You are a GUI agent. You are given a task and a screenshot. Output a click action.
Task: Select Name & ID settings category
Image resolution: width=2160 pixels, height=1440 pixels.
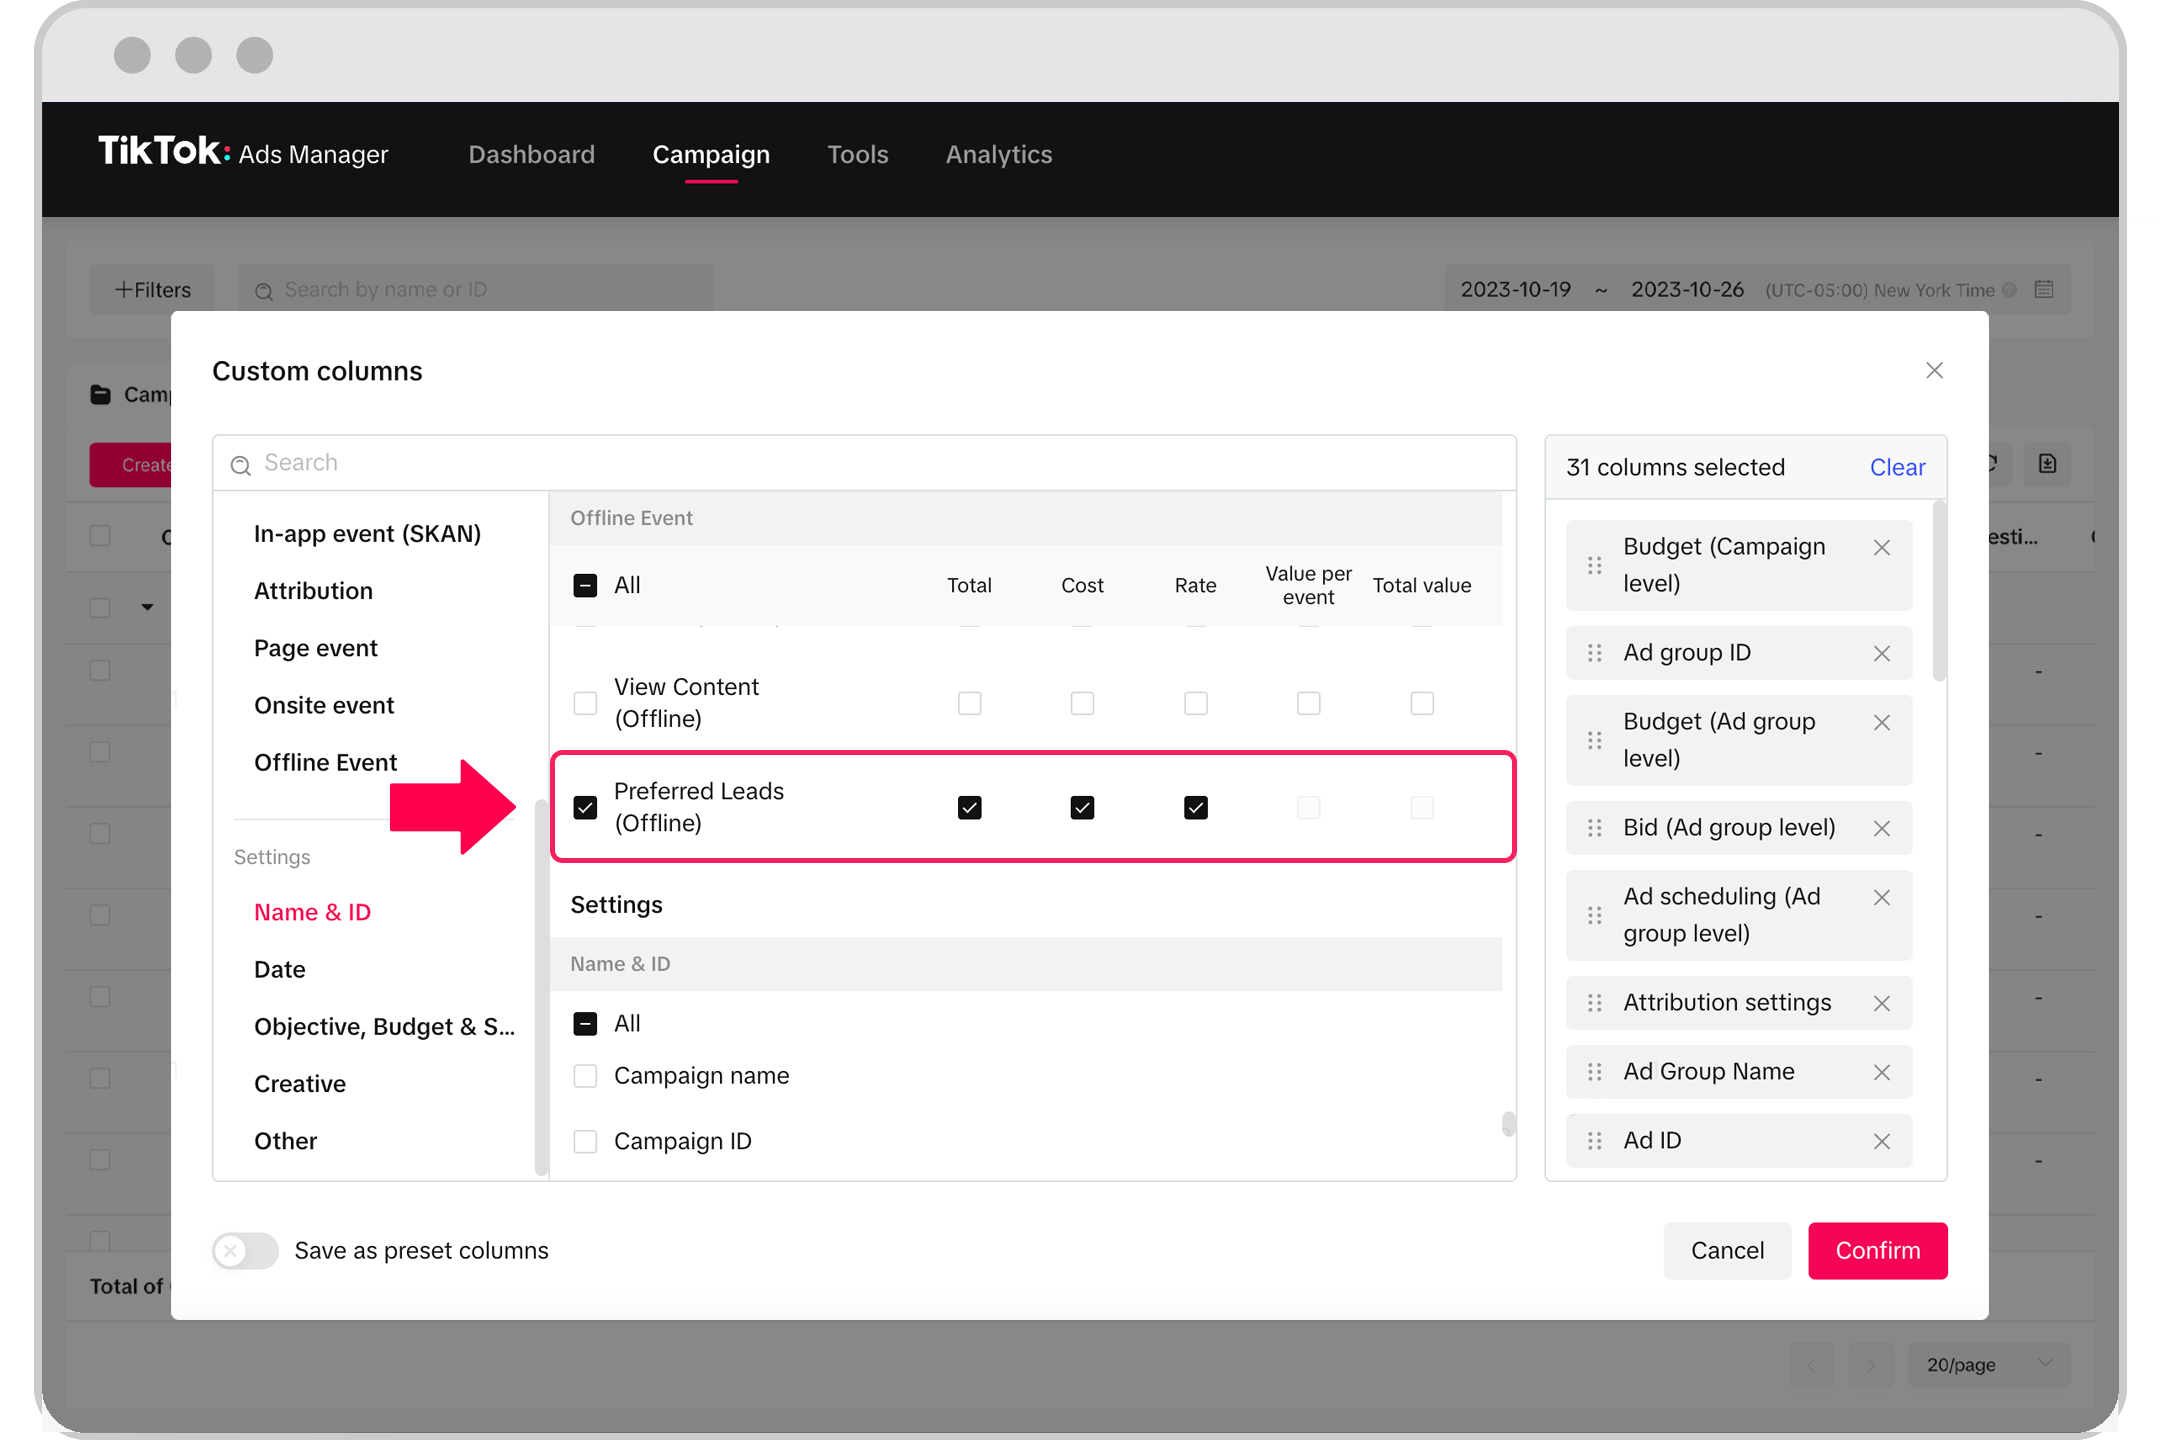point(312,912)
